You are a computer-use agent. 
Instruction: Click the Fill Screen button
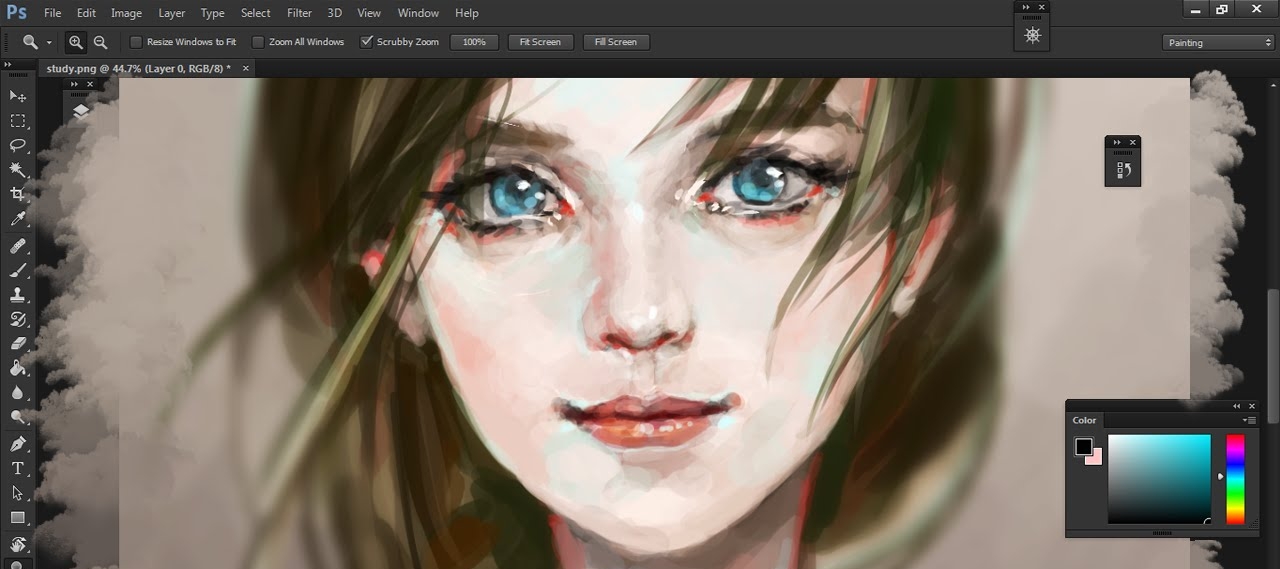coord(615,42)
